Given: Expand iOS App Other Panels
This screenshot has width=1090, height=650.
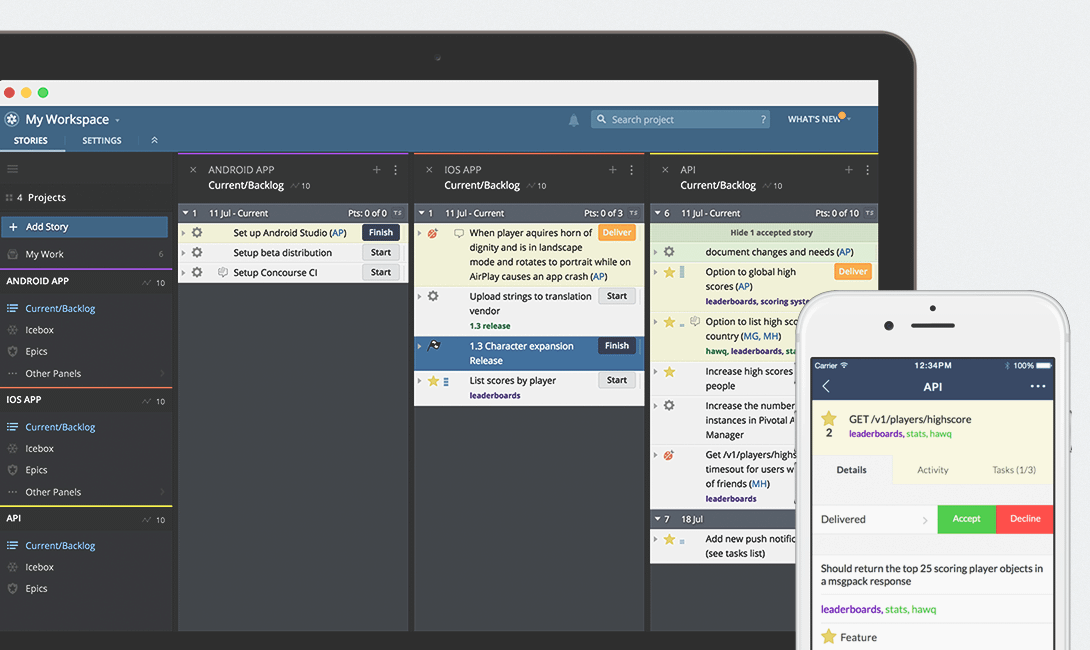Looking at the screenshot, I should pos(162,492).
